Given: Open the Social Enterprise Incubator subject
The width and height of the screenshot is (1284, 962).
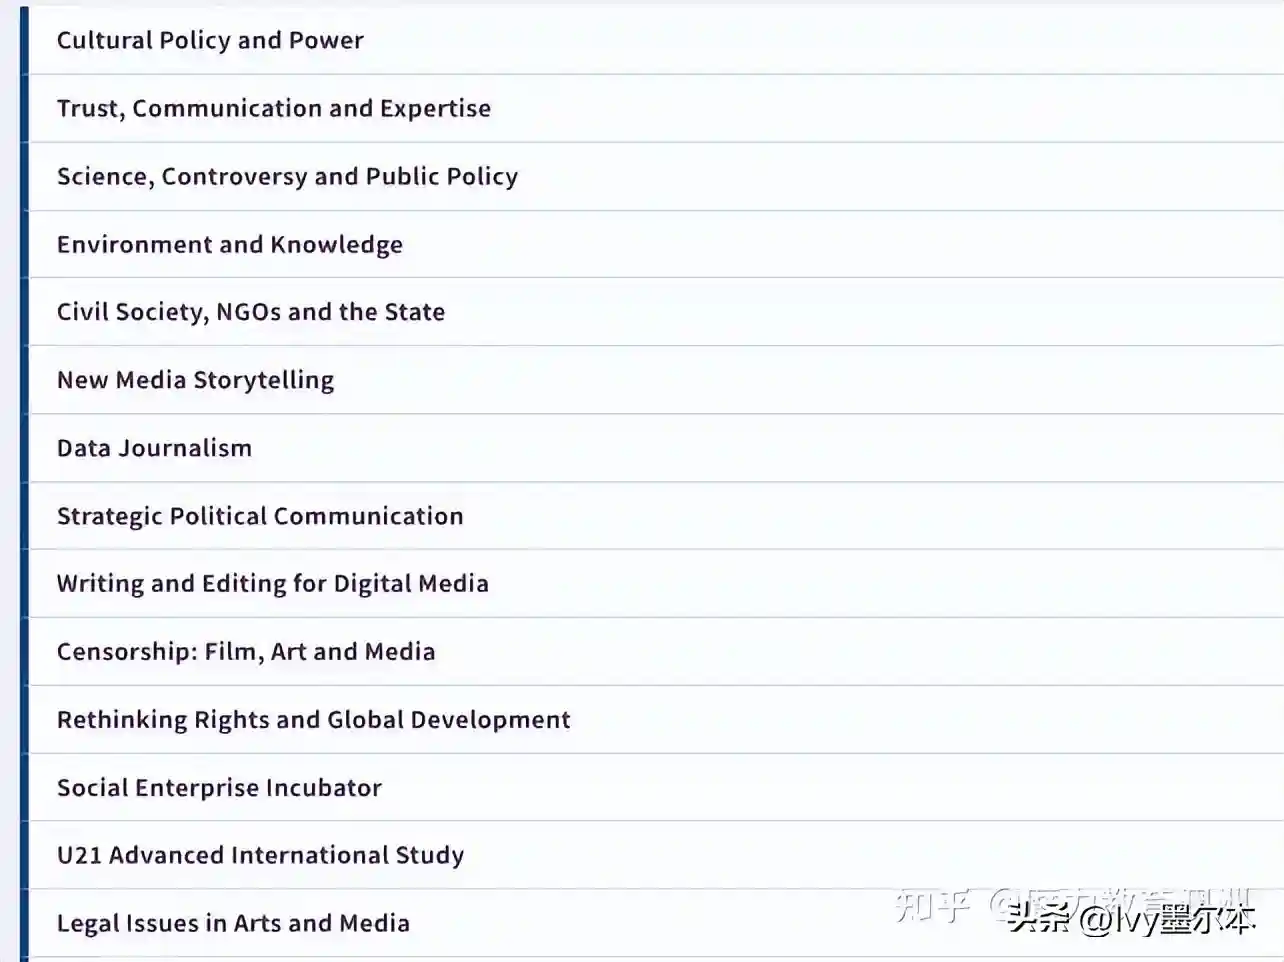Looking at the screenshot, I should pos(219,788).
